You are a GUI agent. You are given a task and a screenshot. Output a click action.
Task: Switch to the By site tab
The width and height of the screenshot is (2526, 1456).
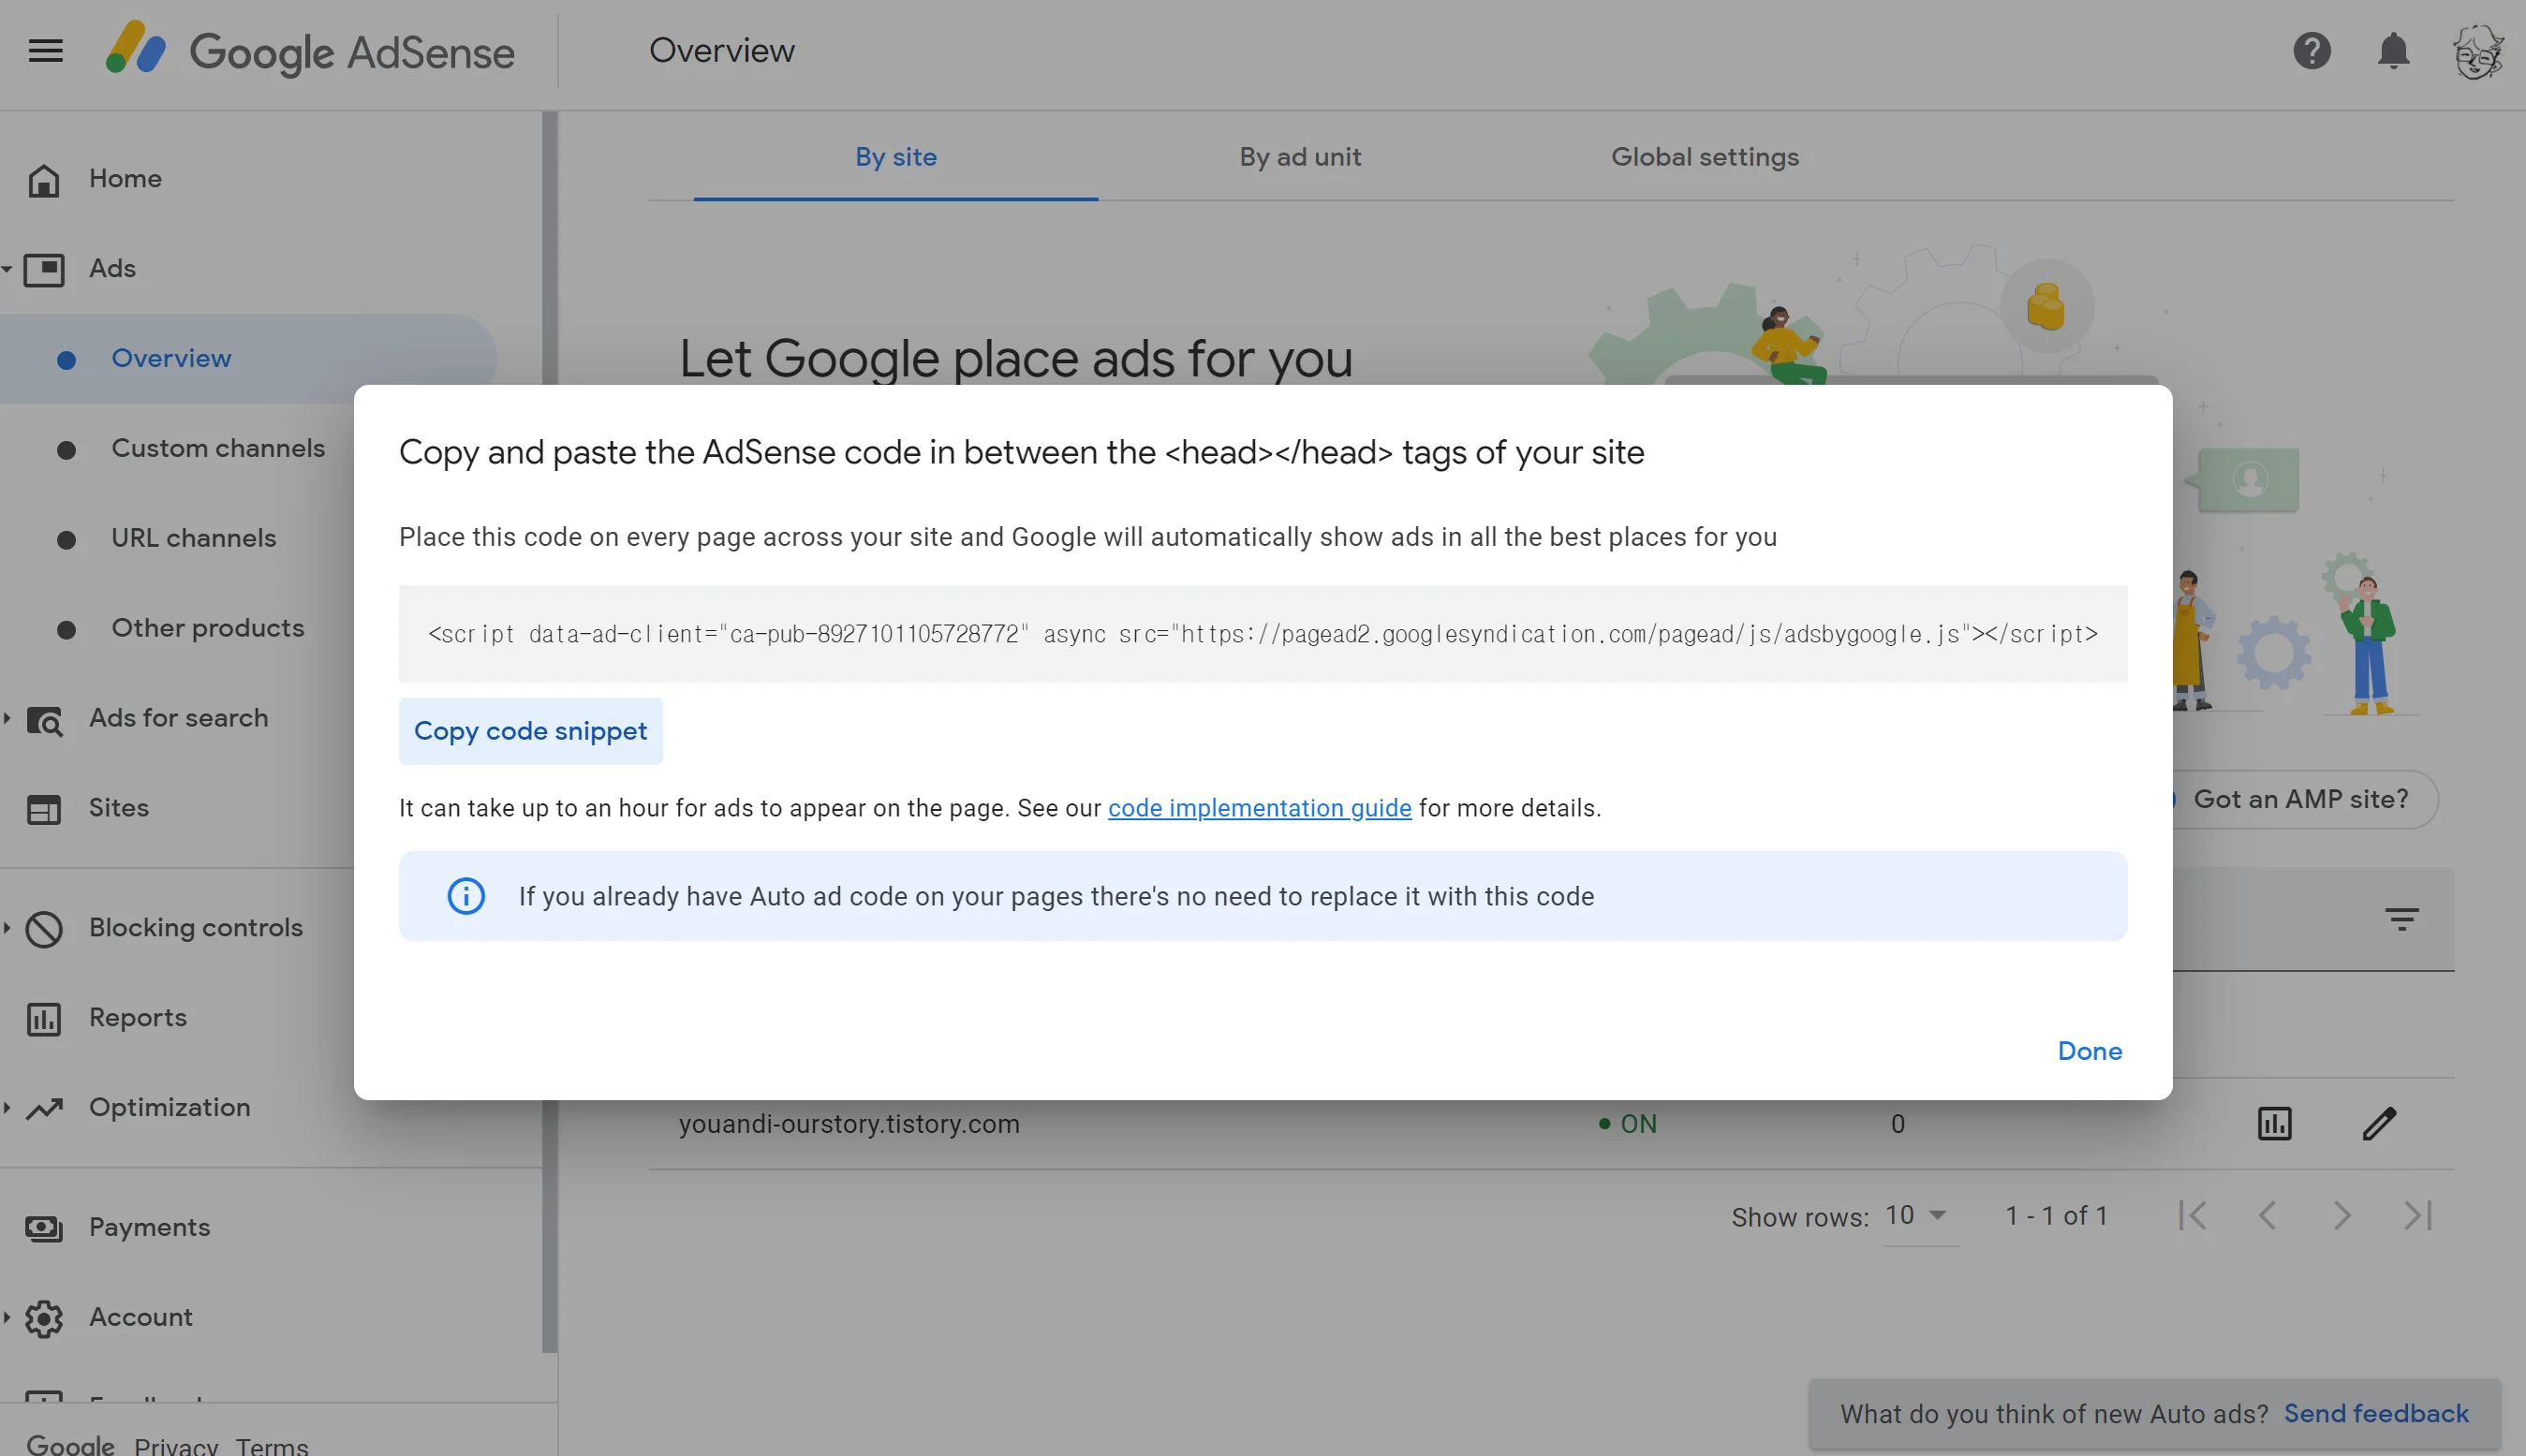(895, 157)
